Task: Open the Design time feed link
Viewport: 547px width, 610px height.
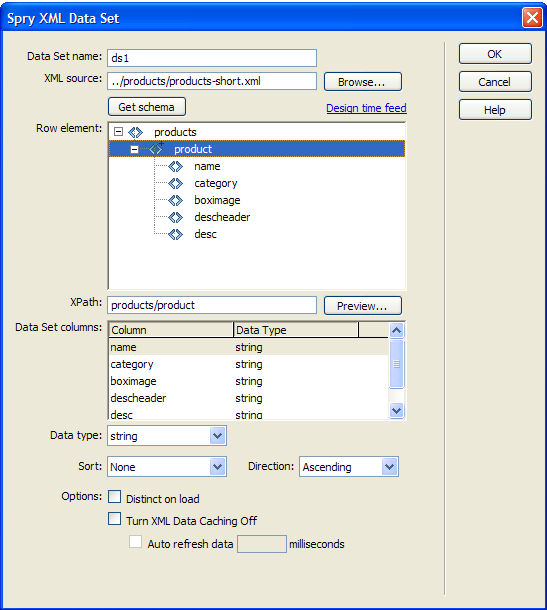Action: coord(366,108)
